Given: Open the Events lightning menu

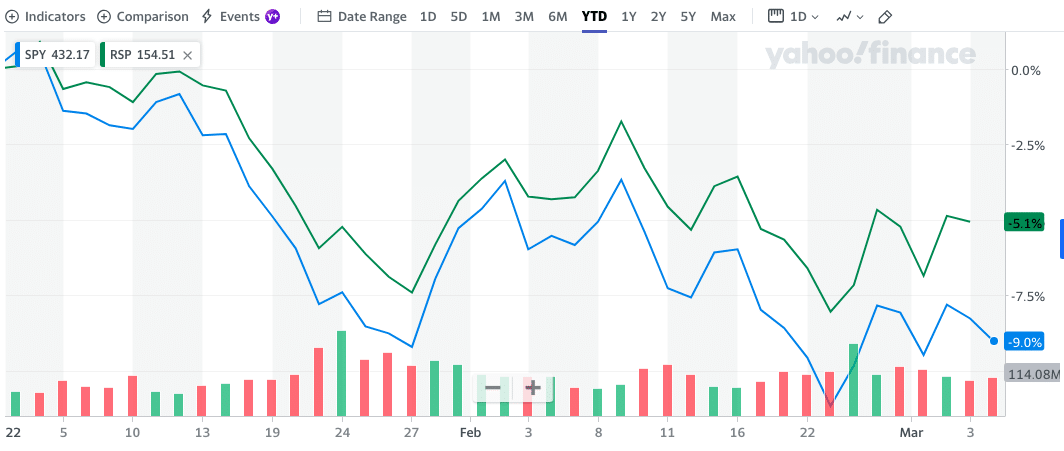Looking at the screenshot, I should 230,17.
